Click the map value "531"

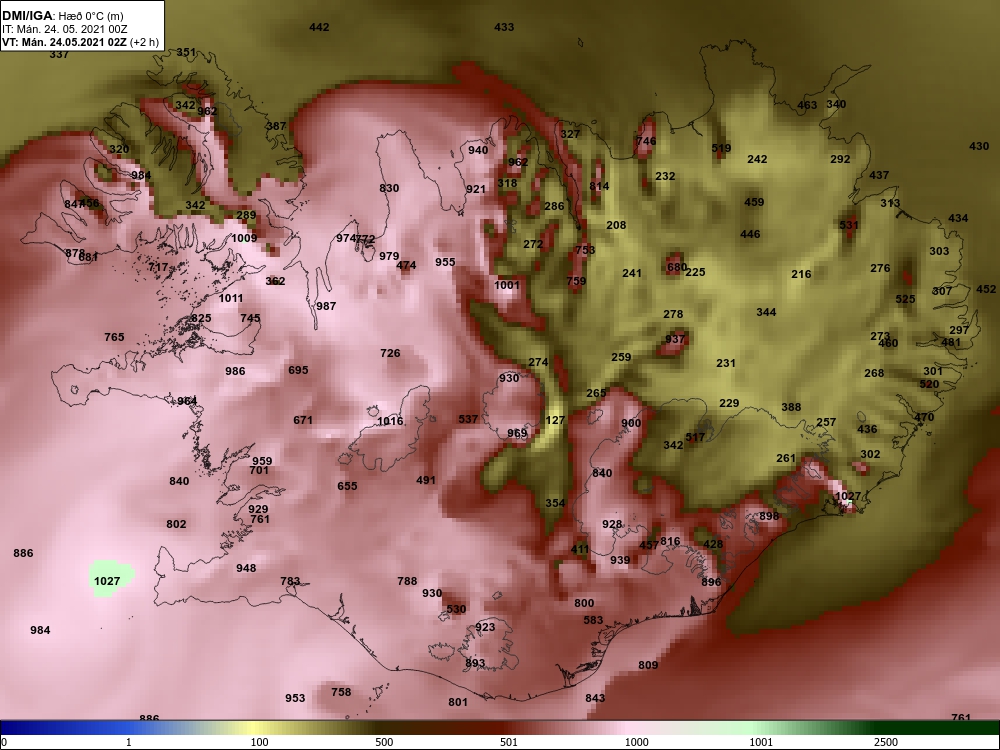(849, 225)
